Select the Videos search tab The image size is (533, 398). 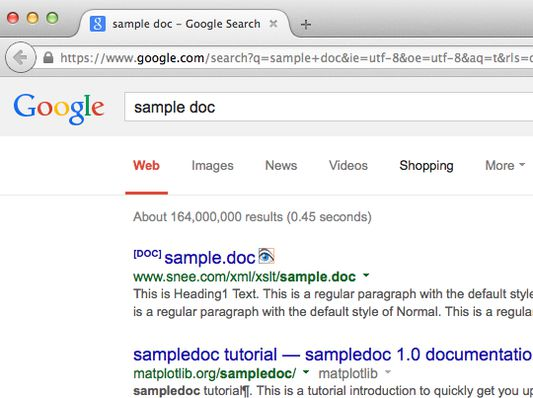pyautogui.click(x=348, y=166)
